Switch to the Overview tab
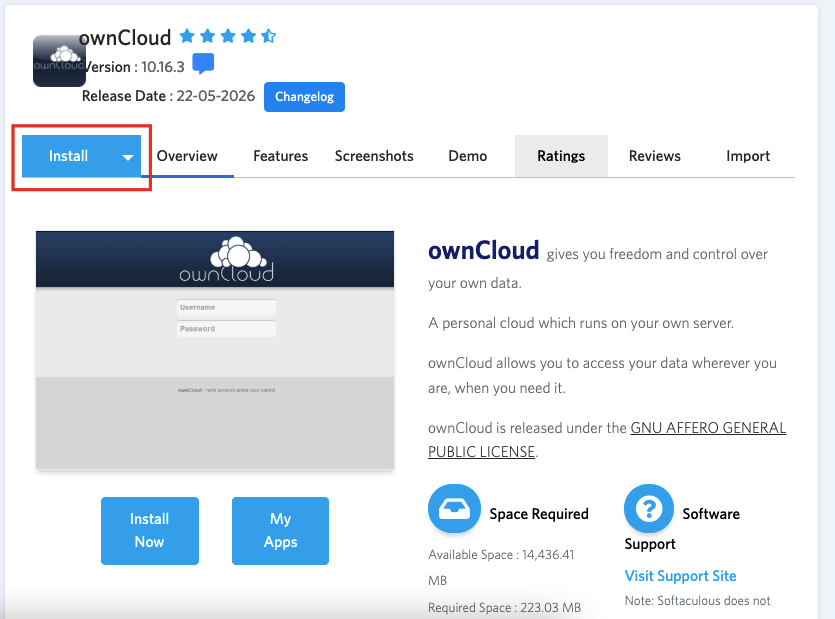 pyautogui.click(x=187, y=156)
